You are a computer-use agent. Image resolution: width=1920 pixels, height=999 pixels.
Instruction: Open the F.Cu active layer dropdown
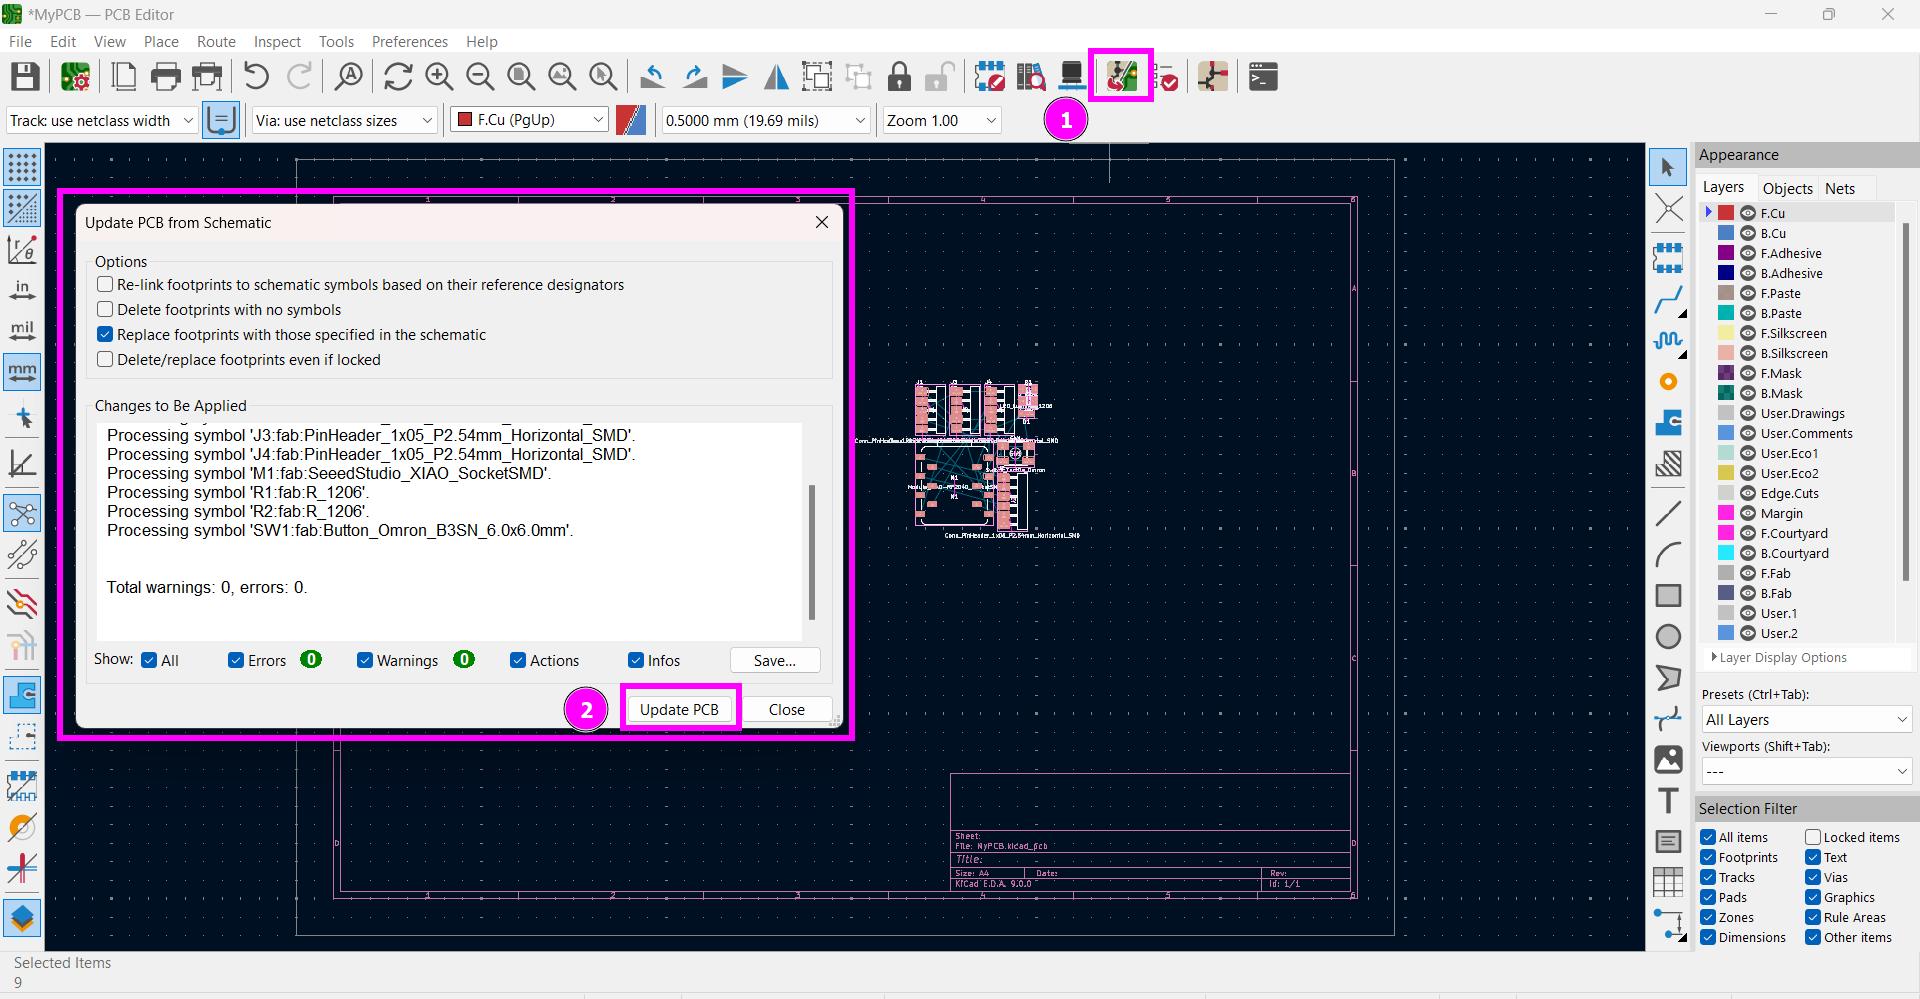pyautogui.click(x=529, y=120)
